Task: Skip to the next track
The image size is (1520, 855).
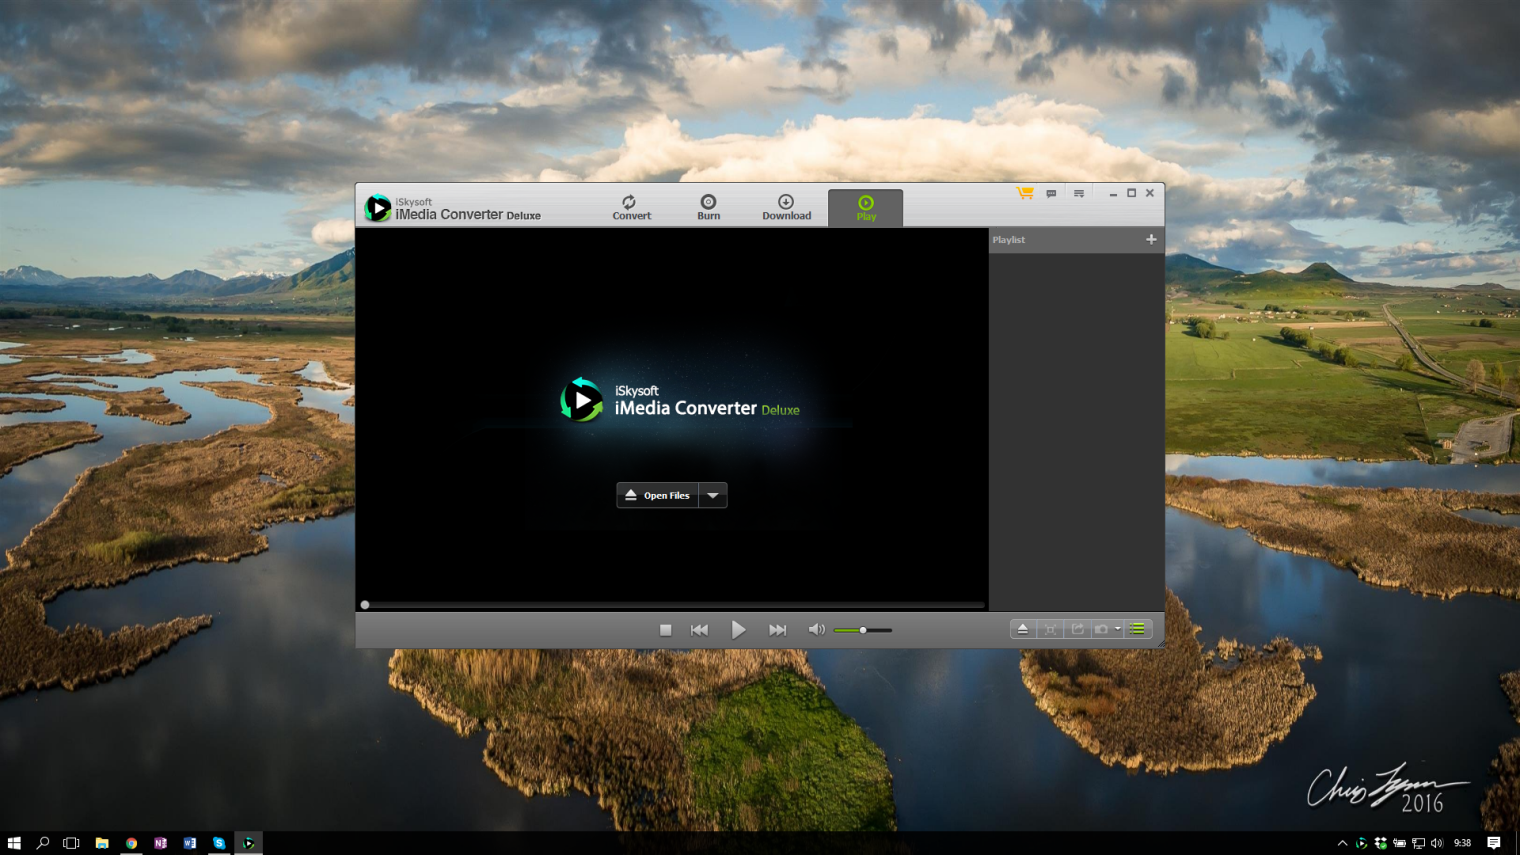Action: [x=777, y=630]
